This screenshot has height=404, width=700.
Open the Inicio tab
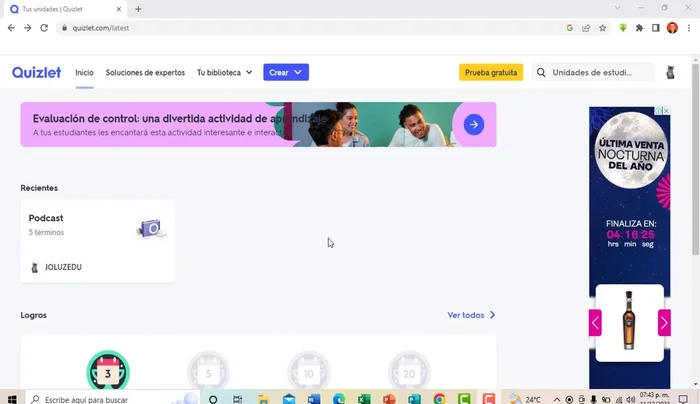(x=84, y=72)
